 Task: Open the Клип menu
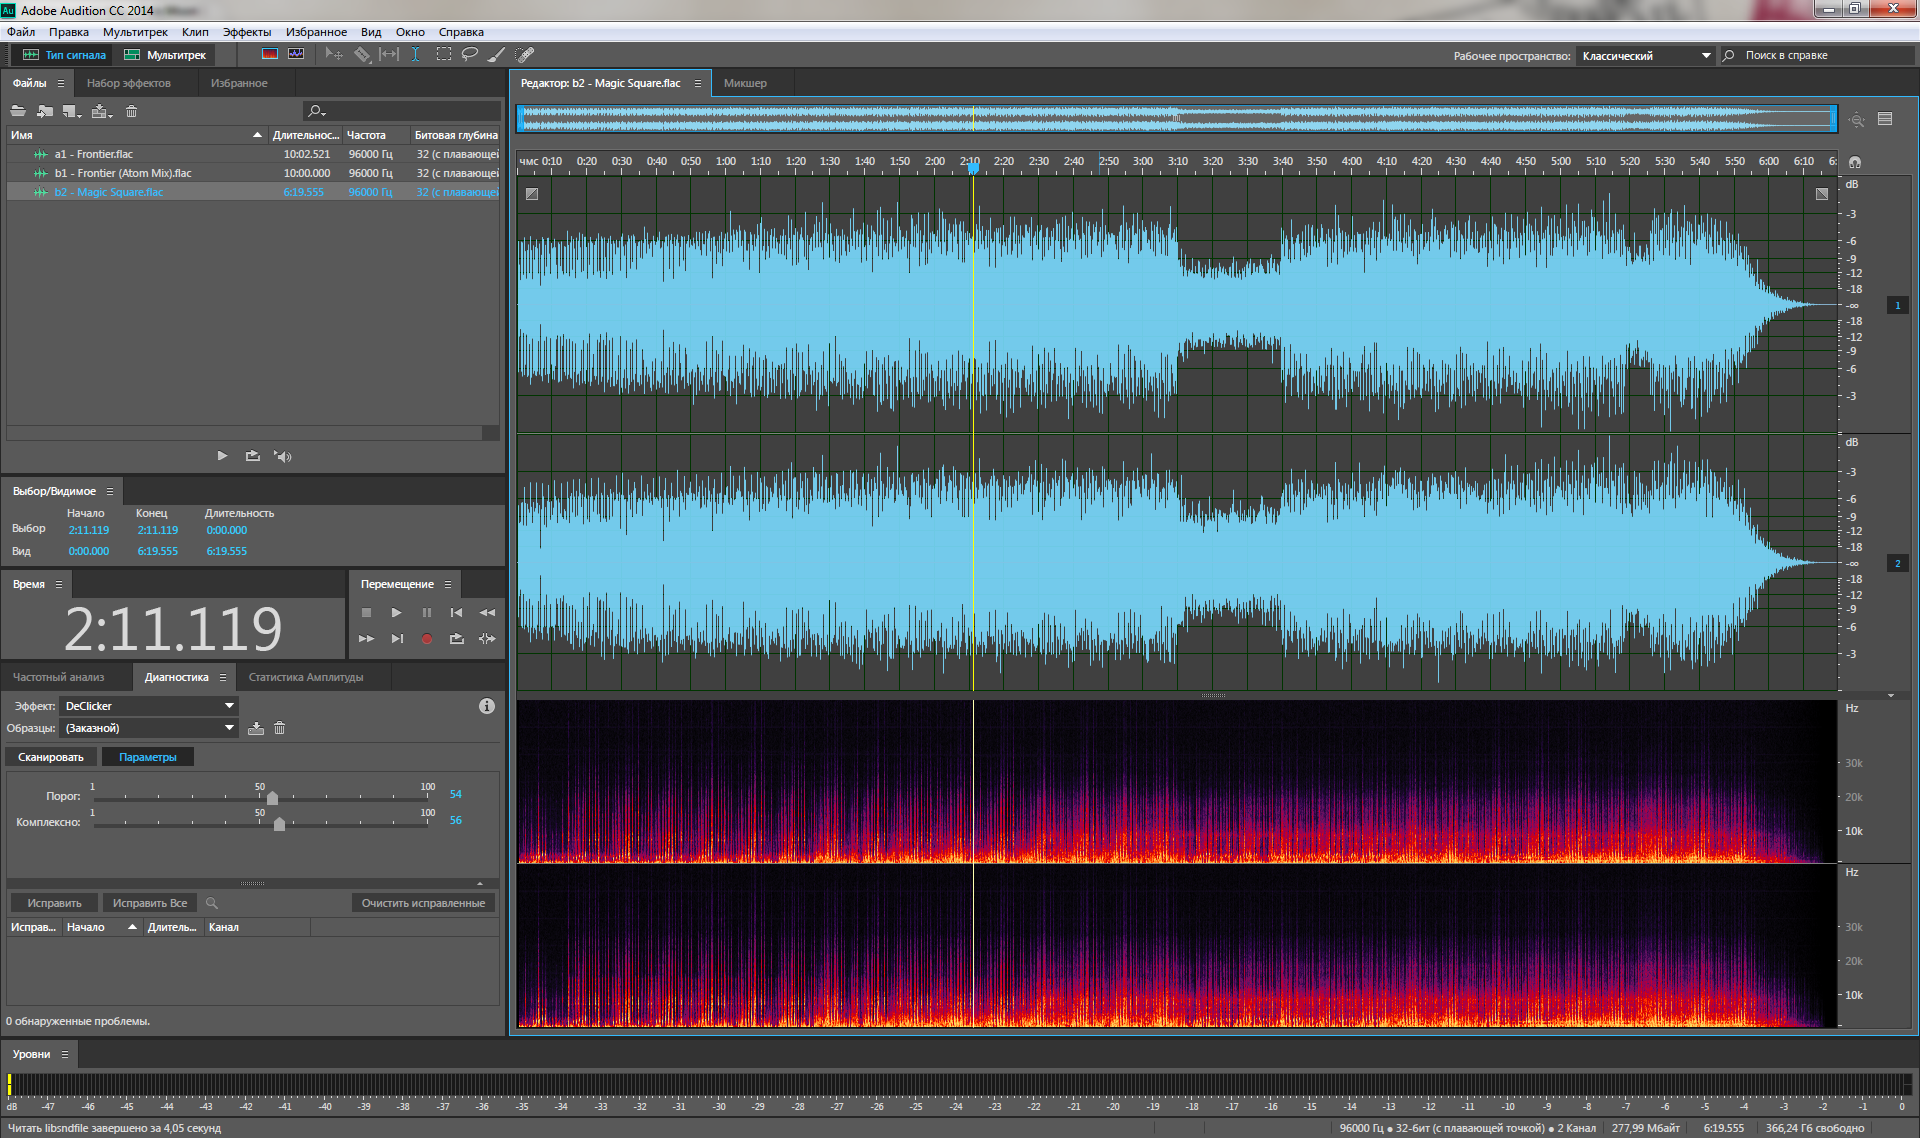[195, 32]
